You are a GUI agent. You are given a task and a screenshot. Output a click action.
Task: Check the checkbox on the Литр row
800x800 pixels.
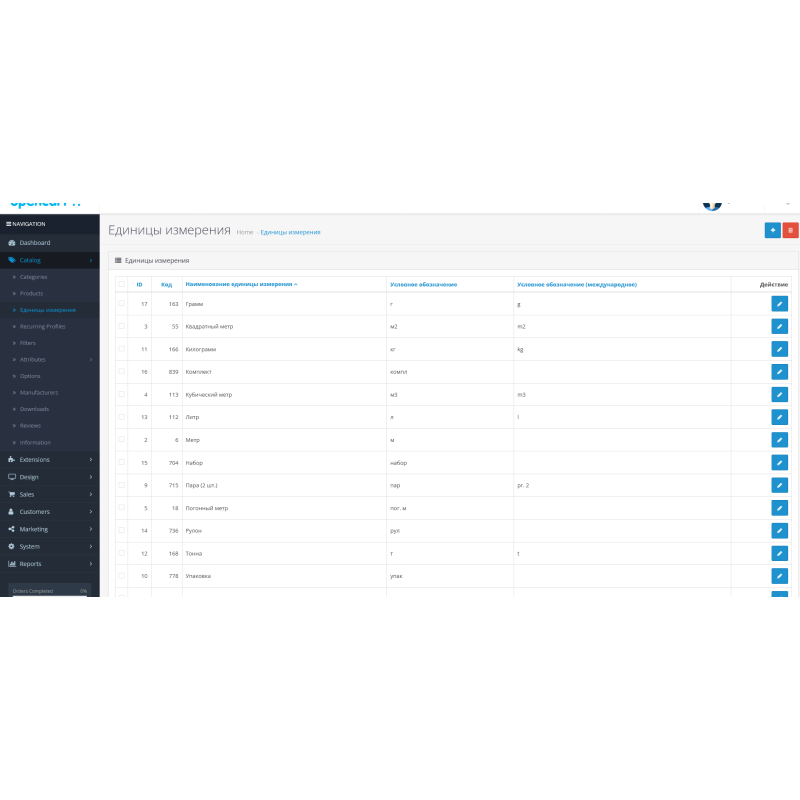pyautogui.click(x=123, y=417)
